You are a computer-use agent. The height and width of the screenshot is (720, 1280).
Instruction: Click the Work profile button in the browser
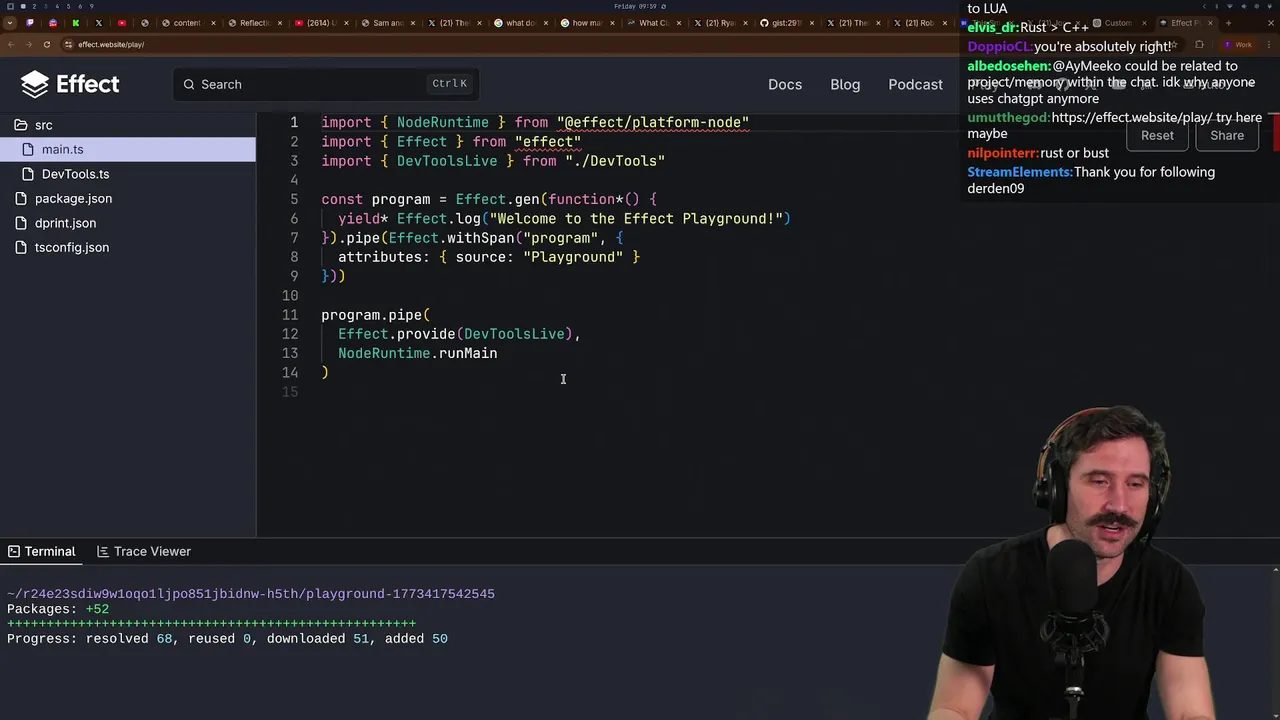click(1238, 44)
